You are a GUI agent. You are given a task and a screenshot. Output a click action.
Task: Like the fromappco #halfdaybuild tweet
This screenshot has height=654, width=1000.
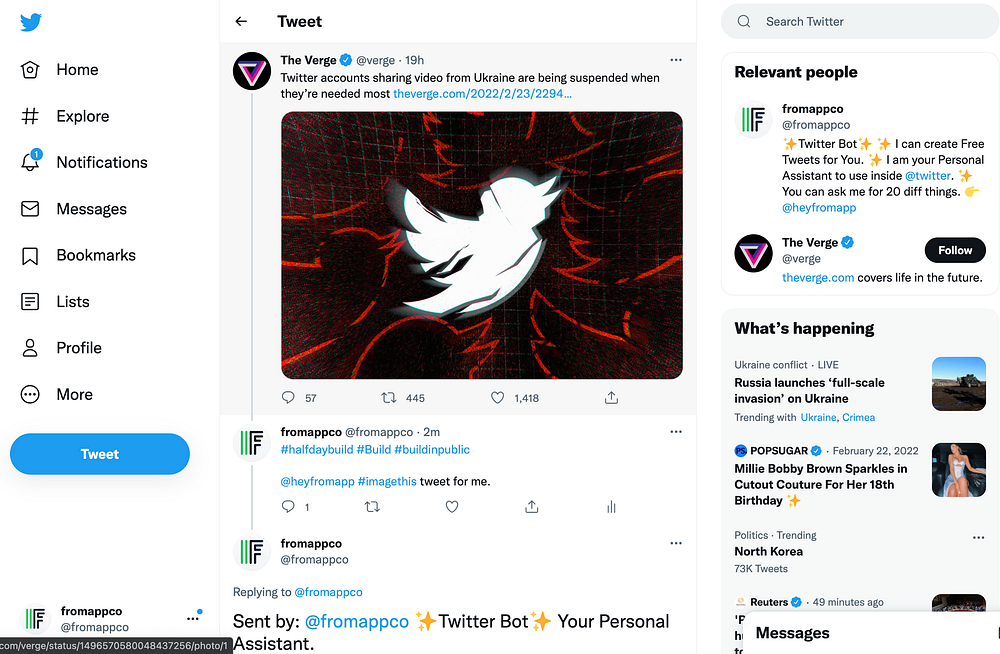click(452, 507)
